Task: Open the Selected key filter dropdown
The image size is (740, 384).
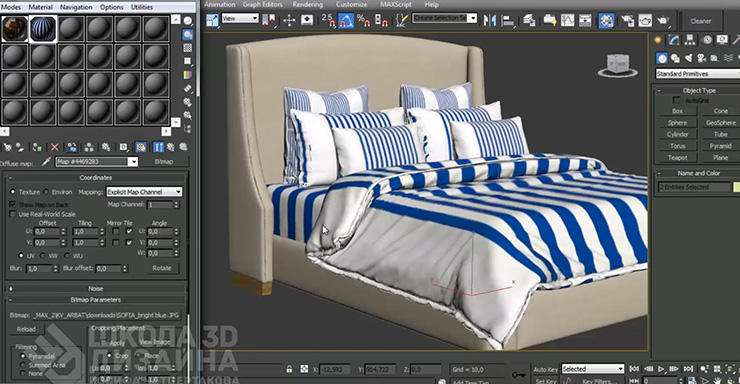Action: [593, 369]
